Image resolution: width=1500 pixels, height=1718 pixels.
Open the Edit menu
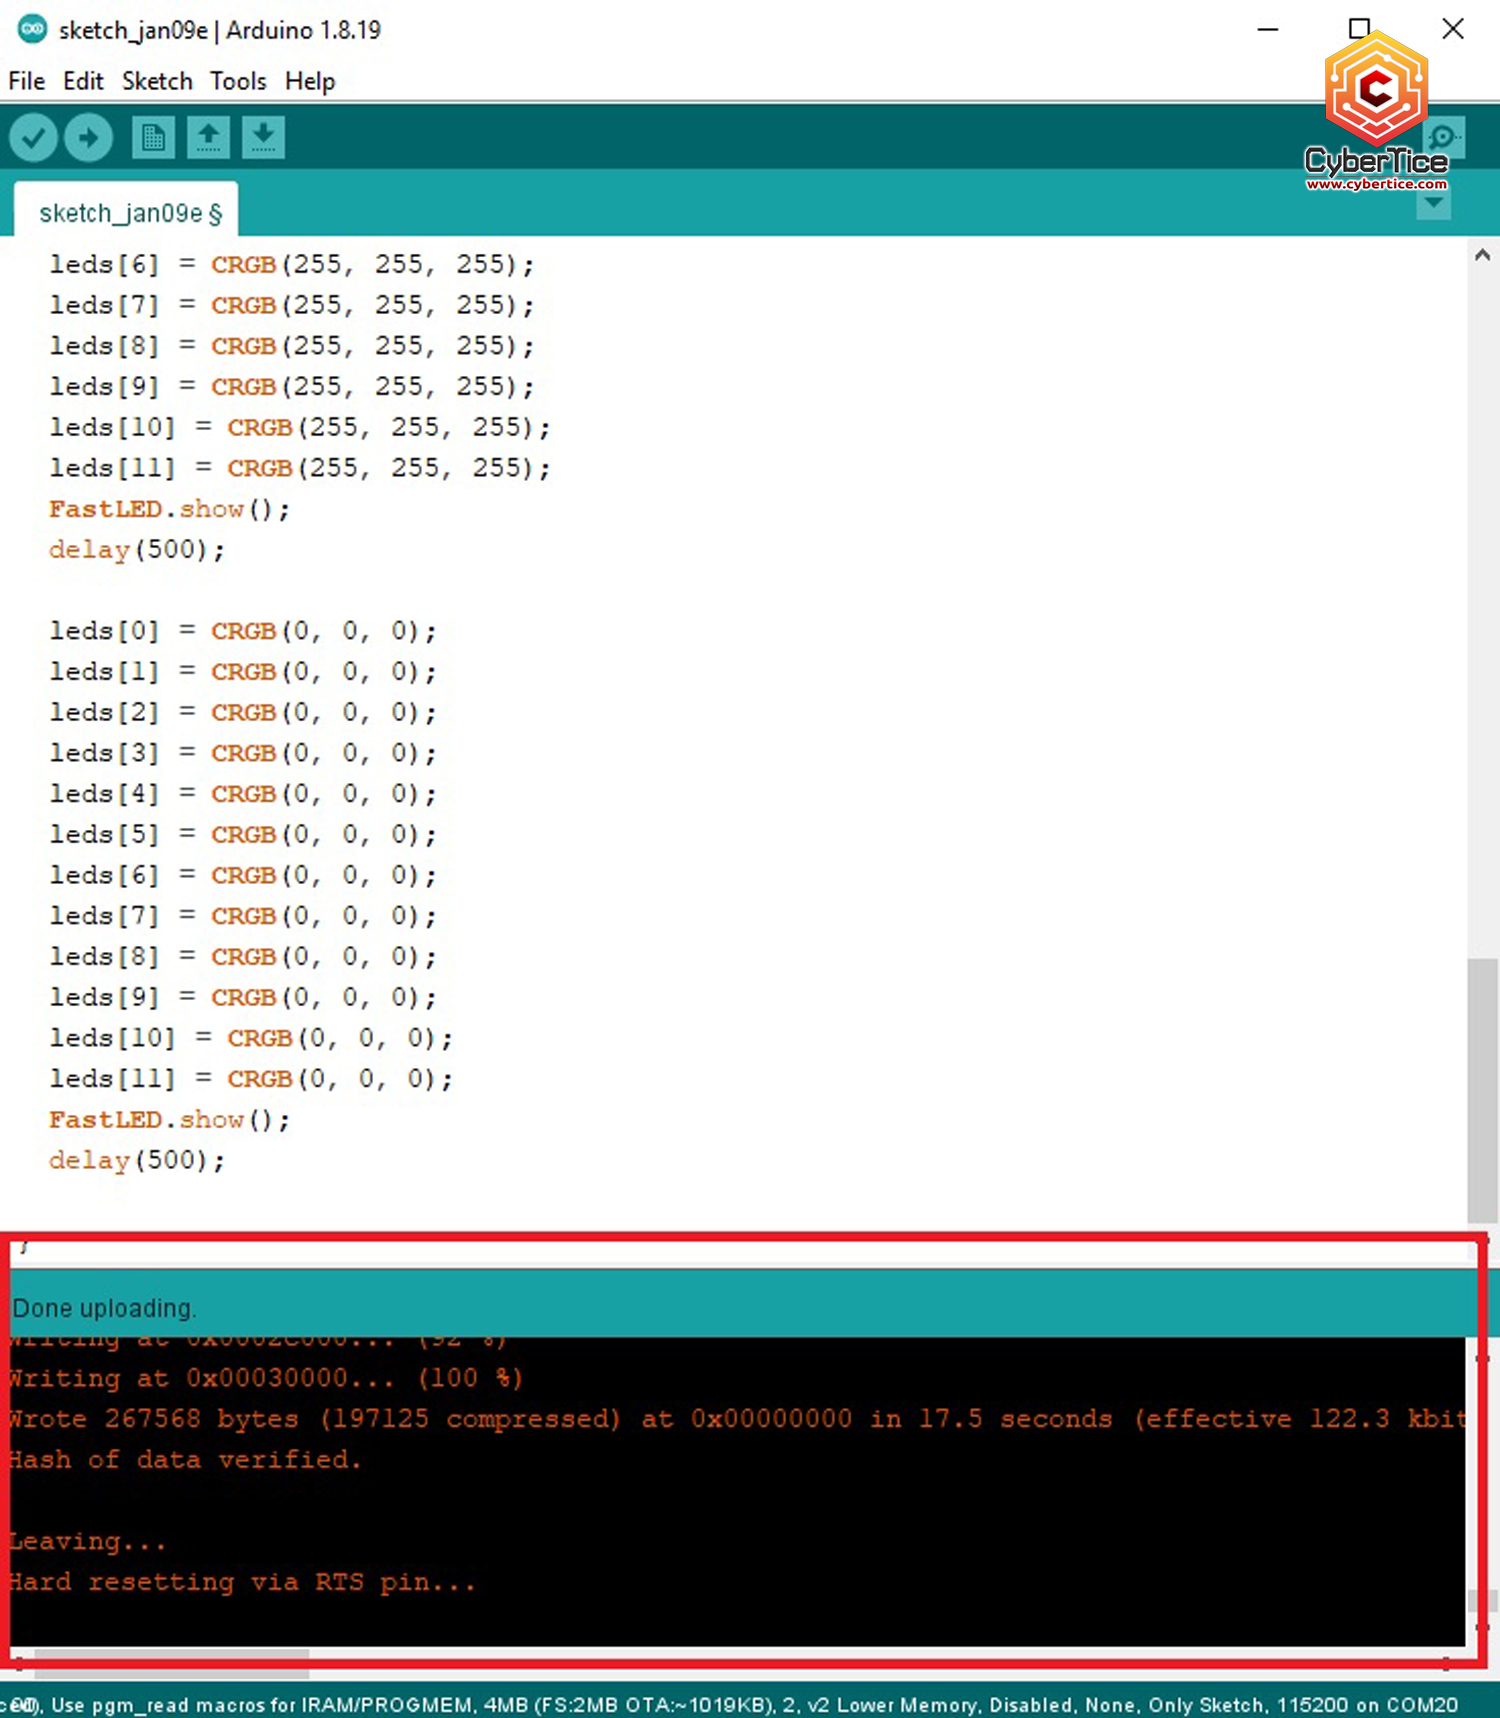pyautogui.click(x=83, y=81)
